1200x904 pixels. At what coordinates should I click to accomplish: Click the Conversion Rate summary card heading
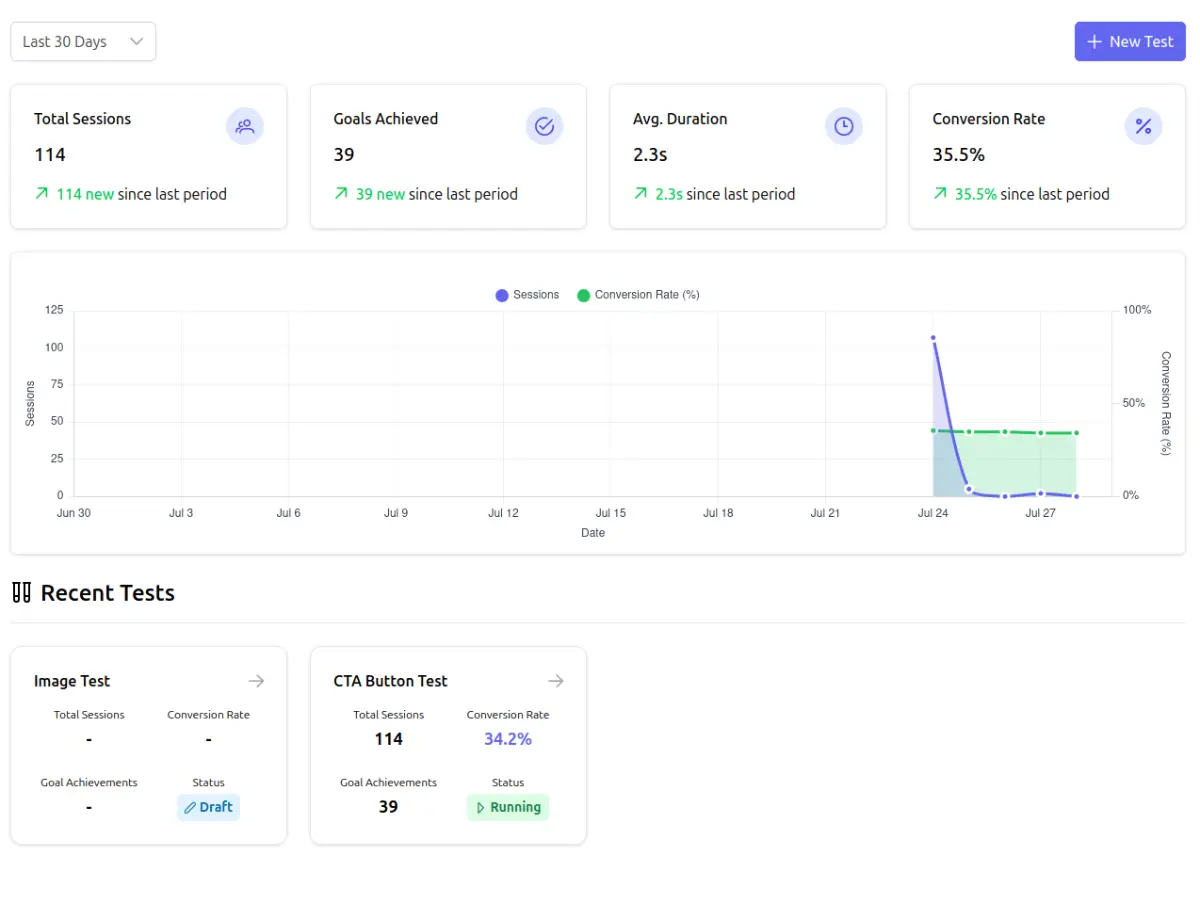tap(988, 119)
